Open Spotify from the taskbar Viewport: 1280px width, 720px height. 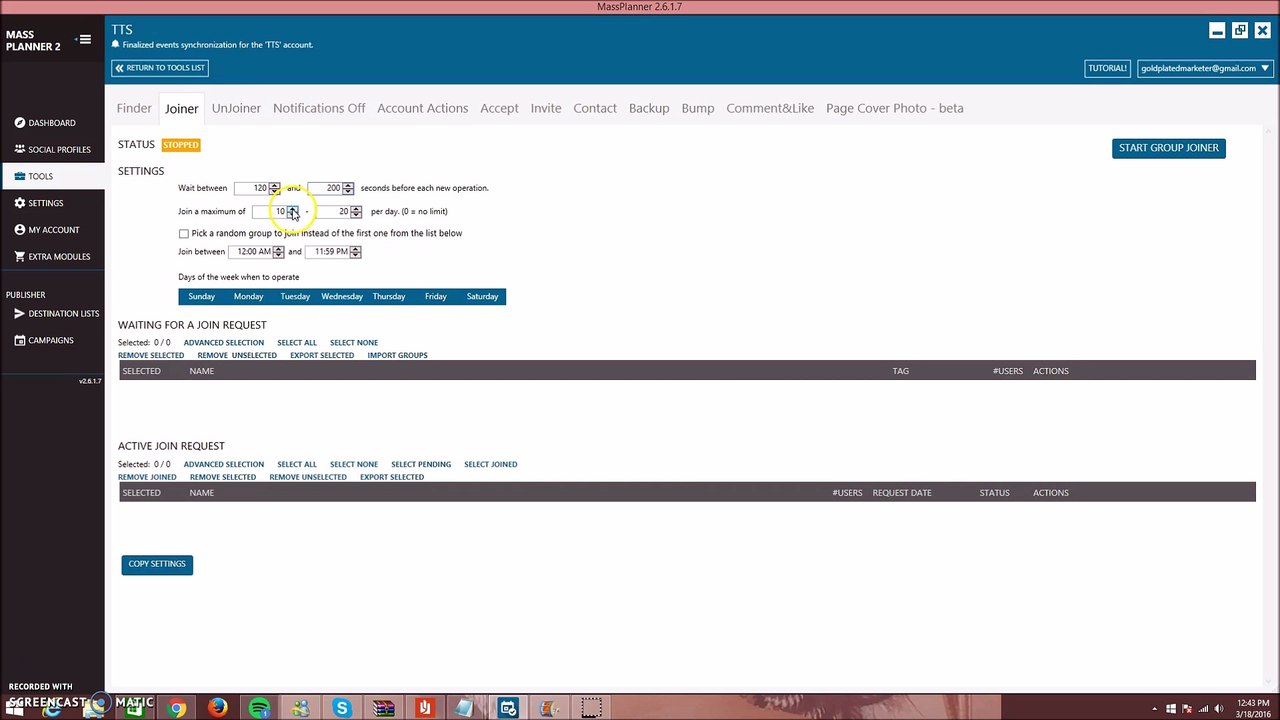click(259, 708)
